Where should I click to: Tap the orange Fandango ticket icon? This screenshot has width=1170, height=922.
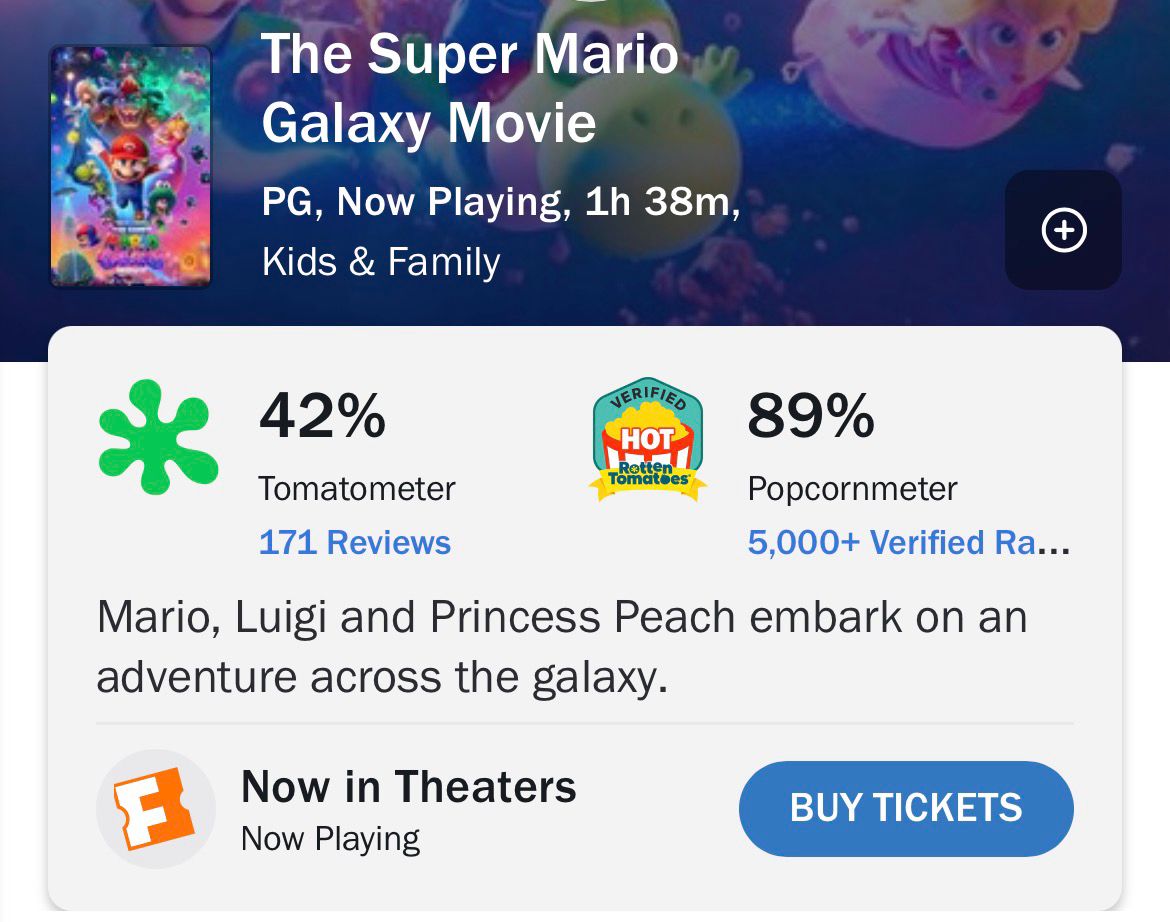tap(155, 808)
